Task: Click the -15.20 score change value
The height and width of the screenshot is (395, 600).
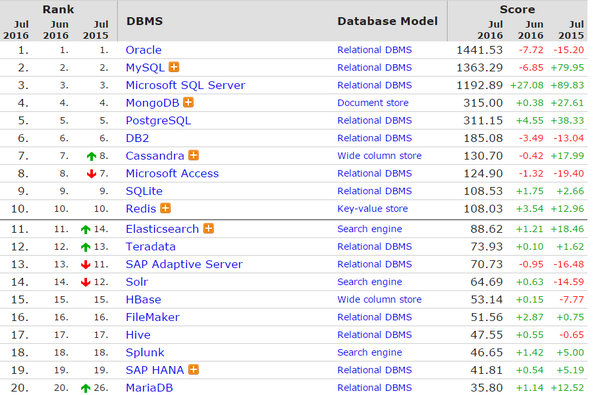Action: click(569, 50)
